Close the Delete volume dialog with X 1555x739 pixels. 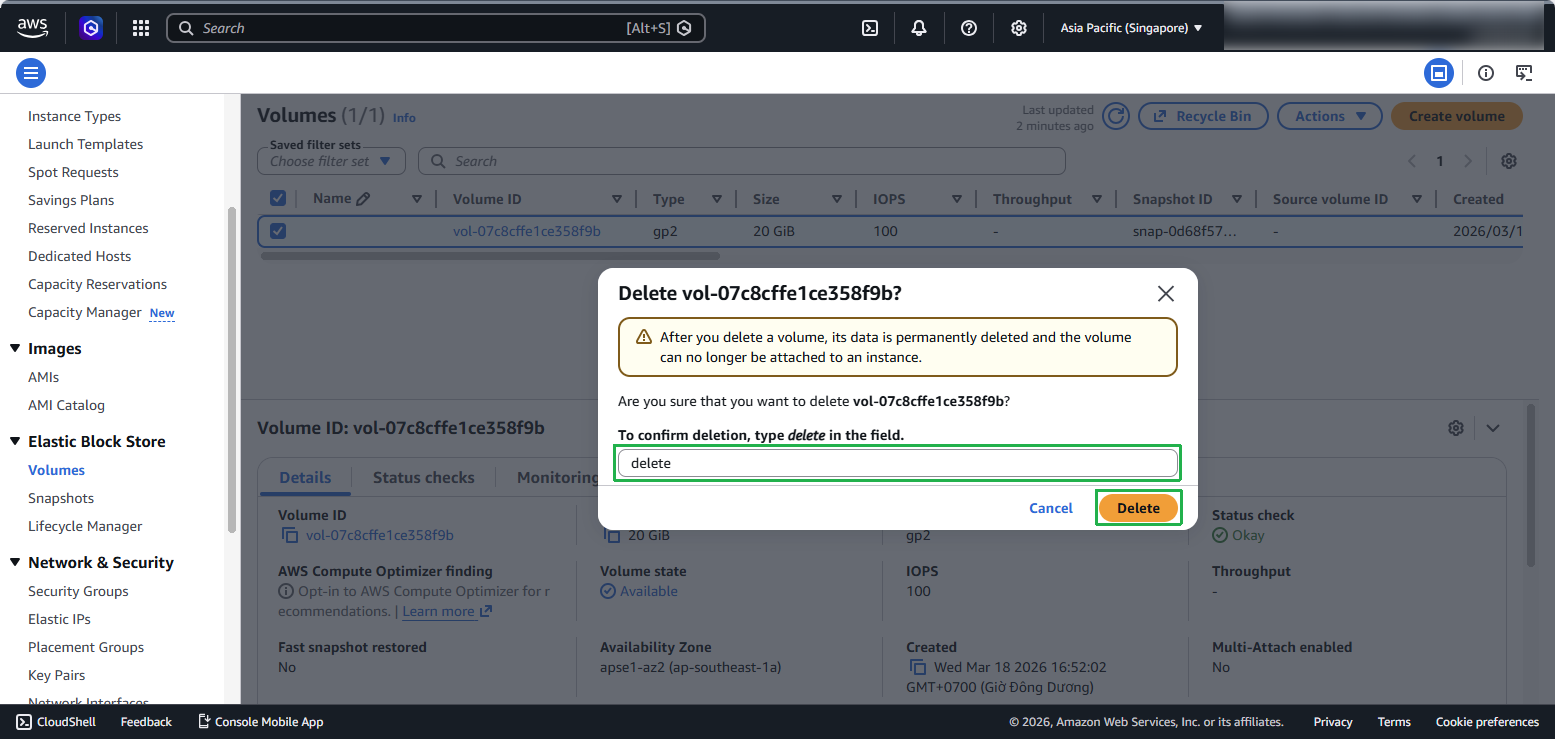(1165, 293)
